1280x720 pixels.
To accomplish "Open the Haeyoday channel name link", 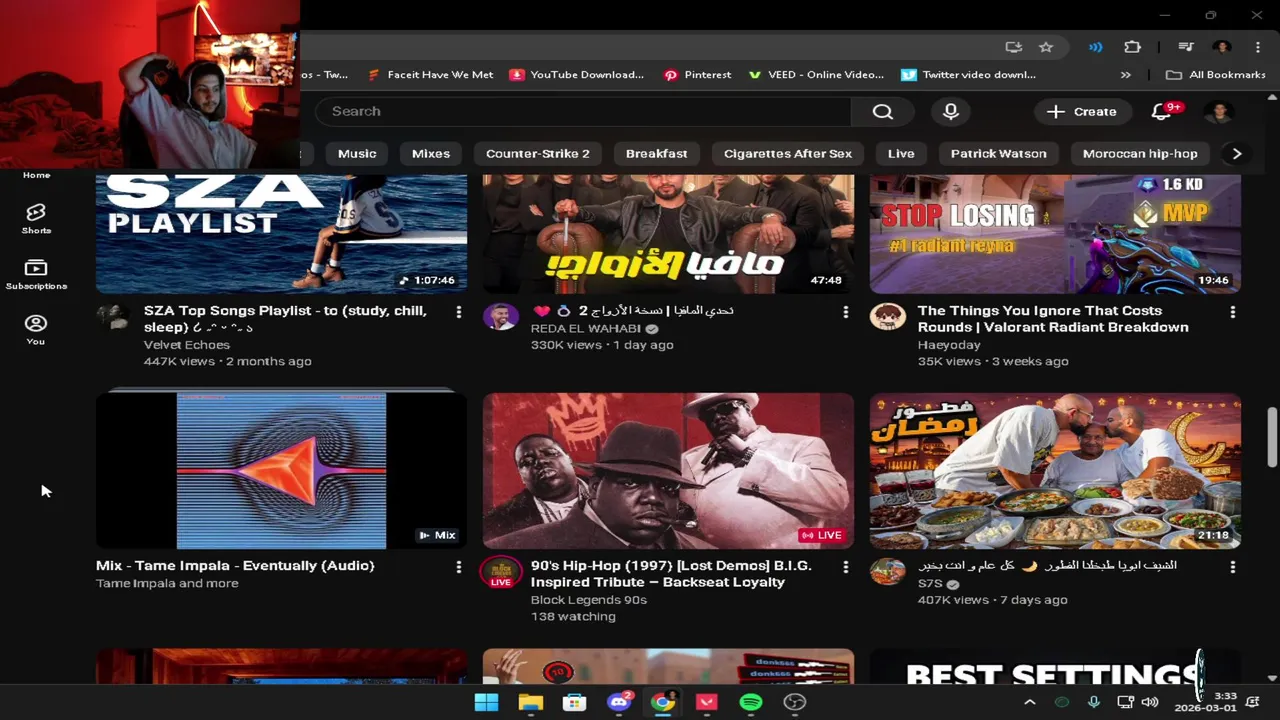I will pos(949,345).
